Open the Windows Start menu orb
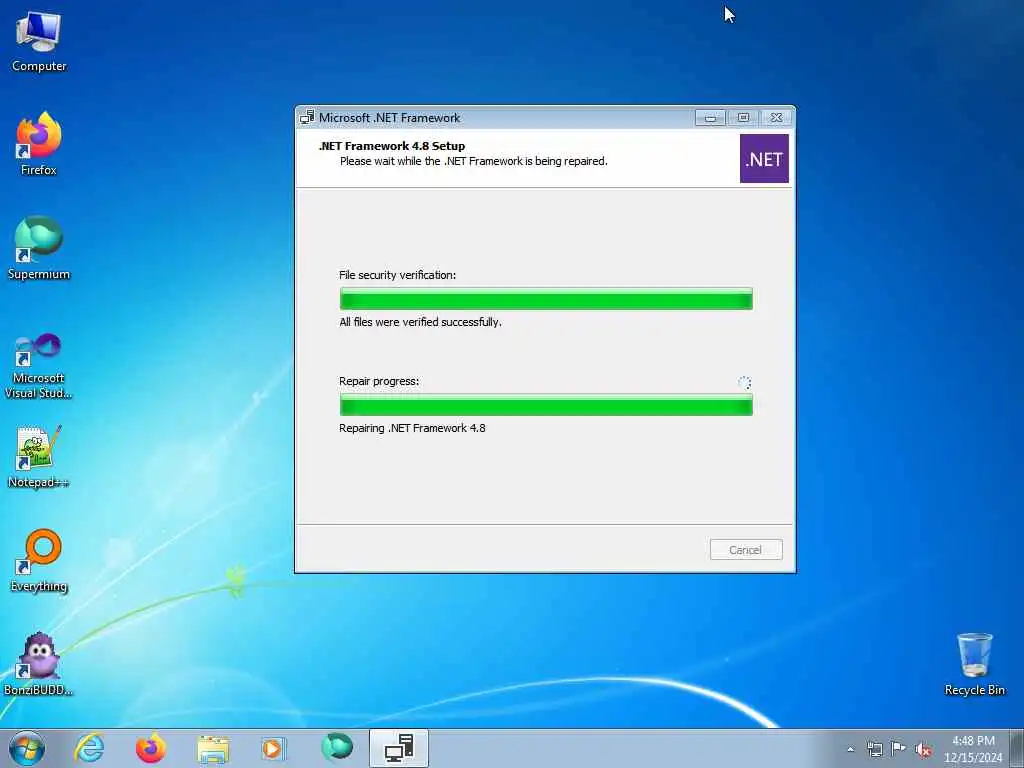 click(27, 748)
